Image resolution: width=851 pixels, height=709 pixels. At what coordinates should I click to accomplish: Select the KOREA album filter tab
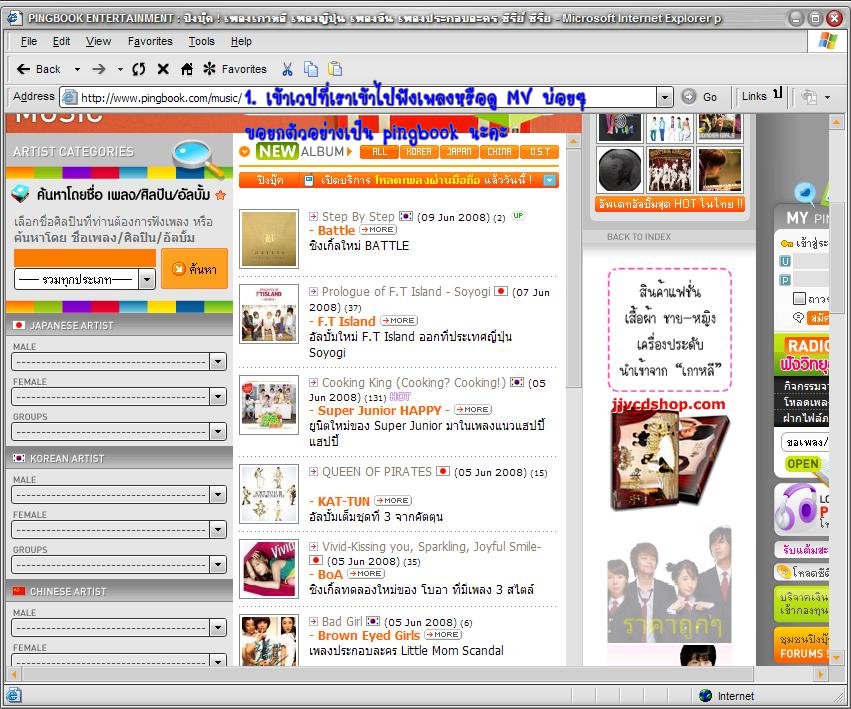click(x=419, y=152)
